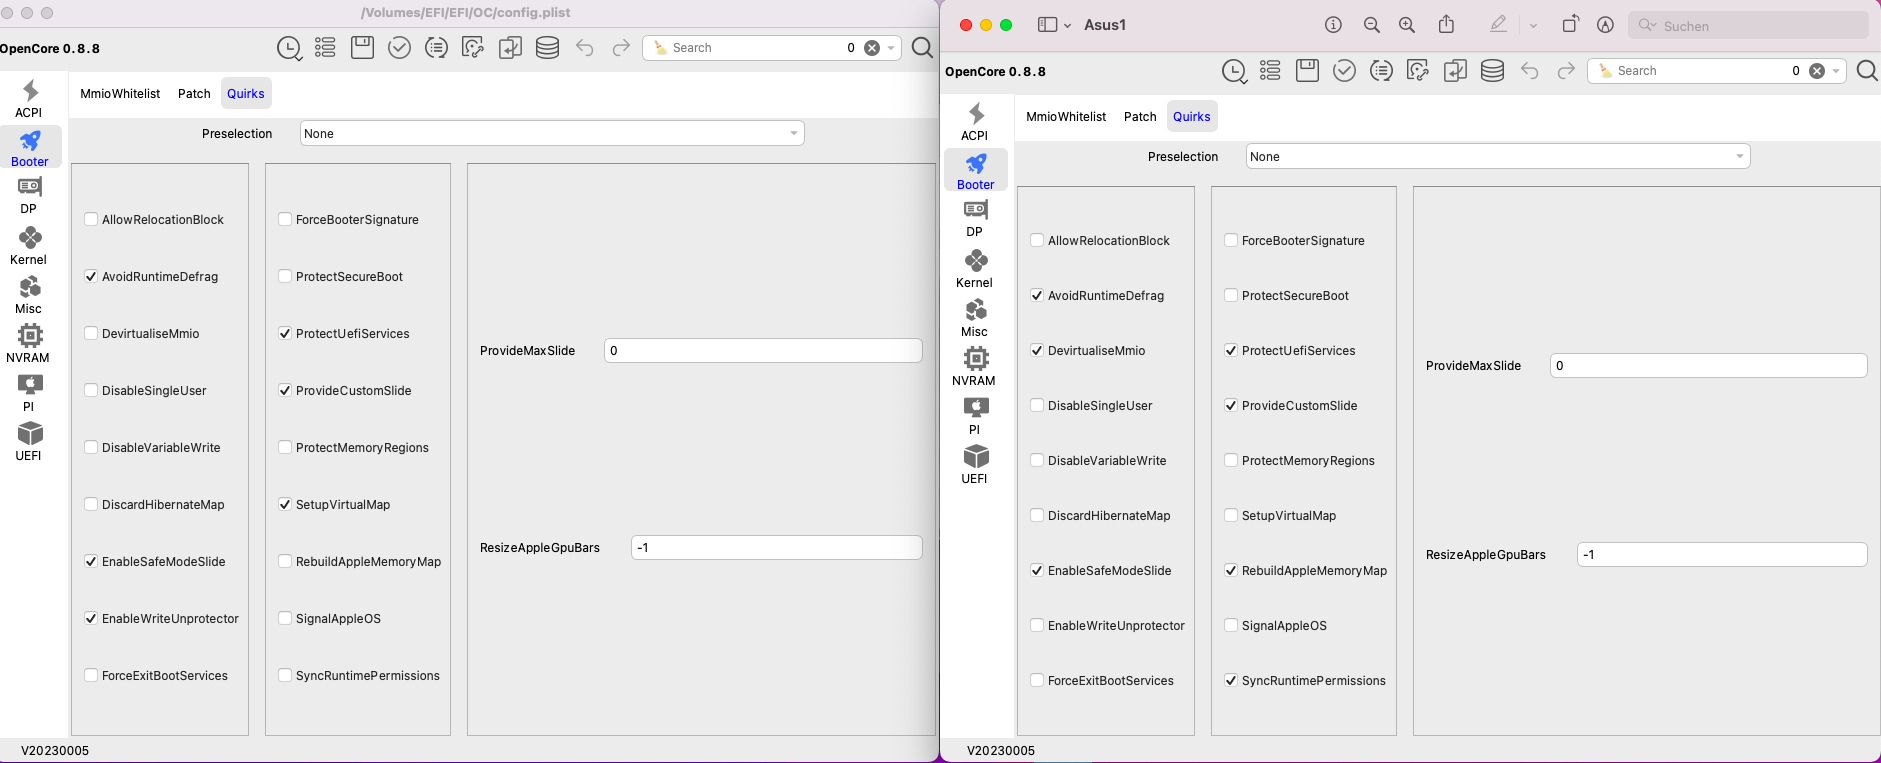Open the NVRAM section in config.plist sidebar
Viewport: 1881px width, 763px height.
pyautogui.click(x=28, y=344)
